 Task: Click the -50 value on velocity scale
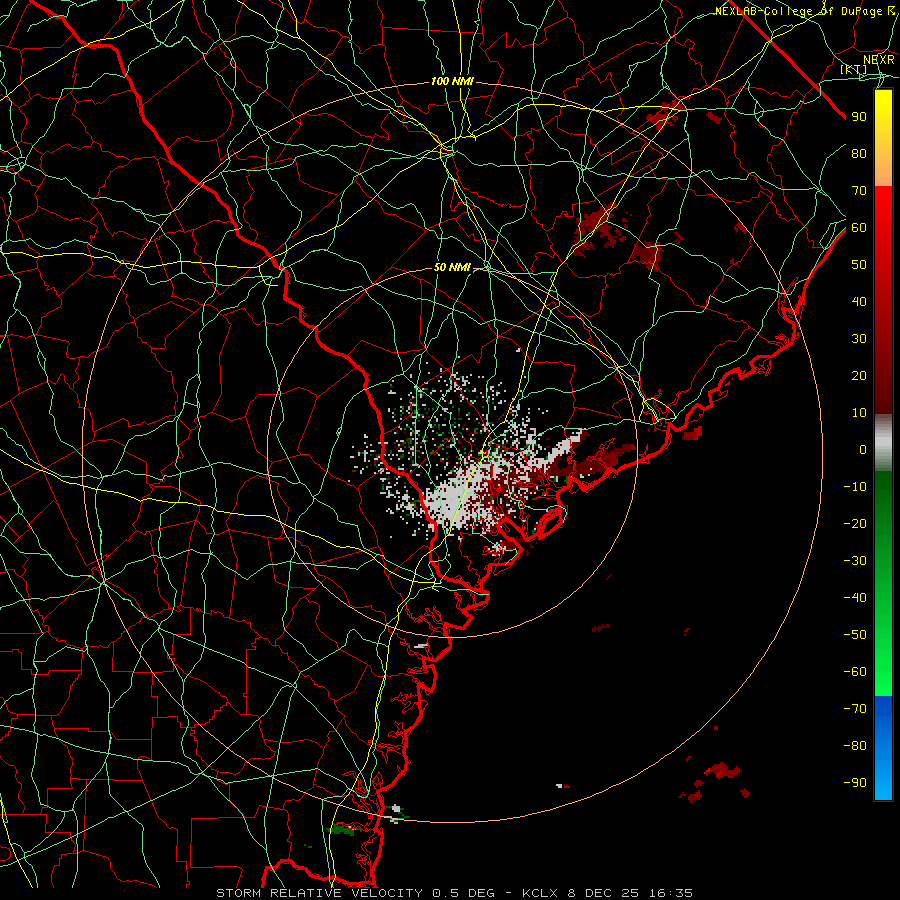coord(855,634)
